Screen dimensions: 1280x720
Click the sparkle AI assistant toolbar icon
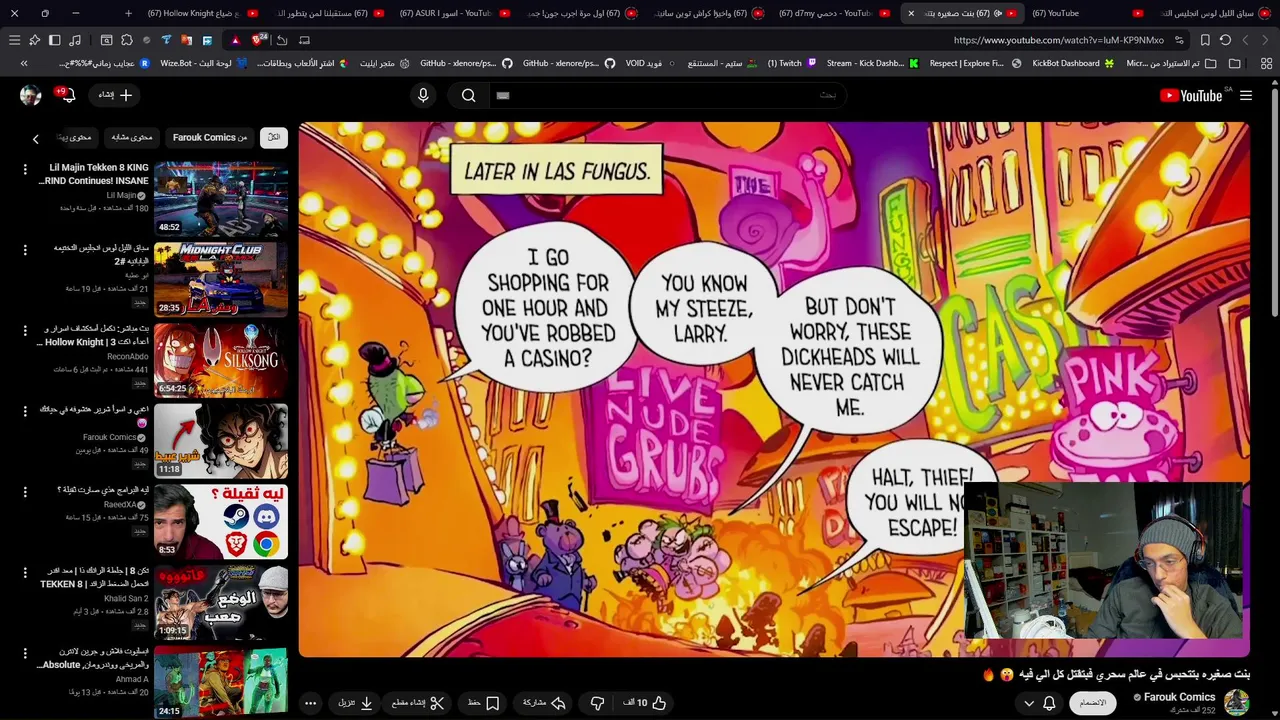pyautogui.click(x=34, y=40)
